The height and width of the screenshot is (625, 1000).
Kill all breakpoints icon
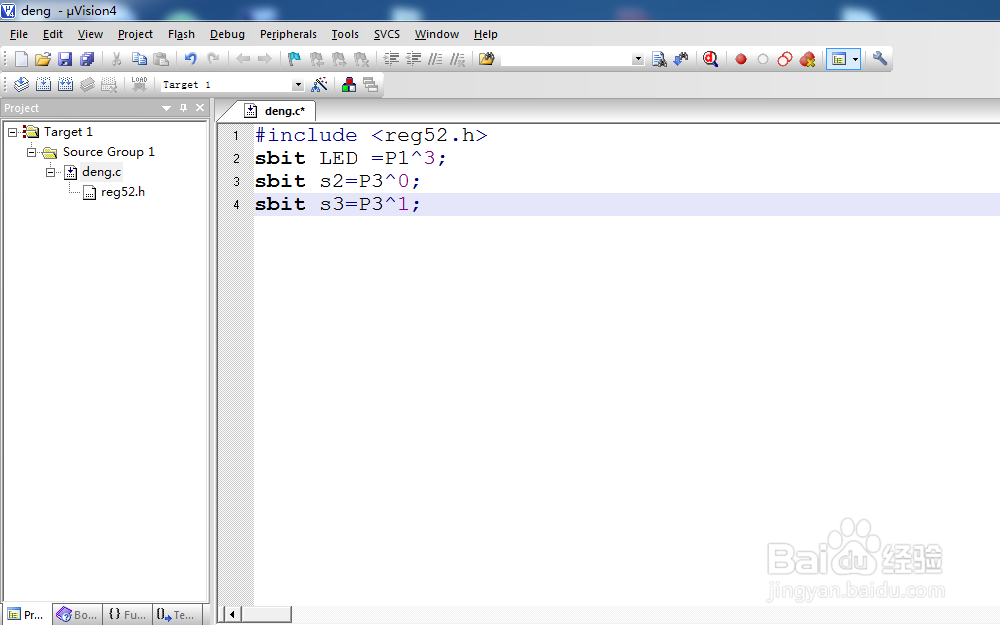(x=807, y=59)
